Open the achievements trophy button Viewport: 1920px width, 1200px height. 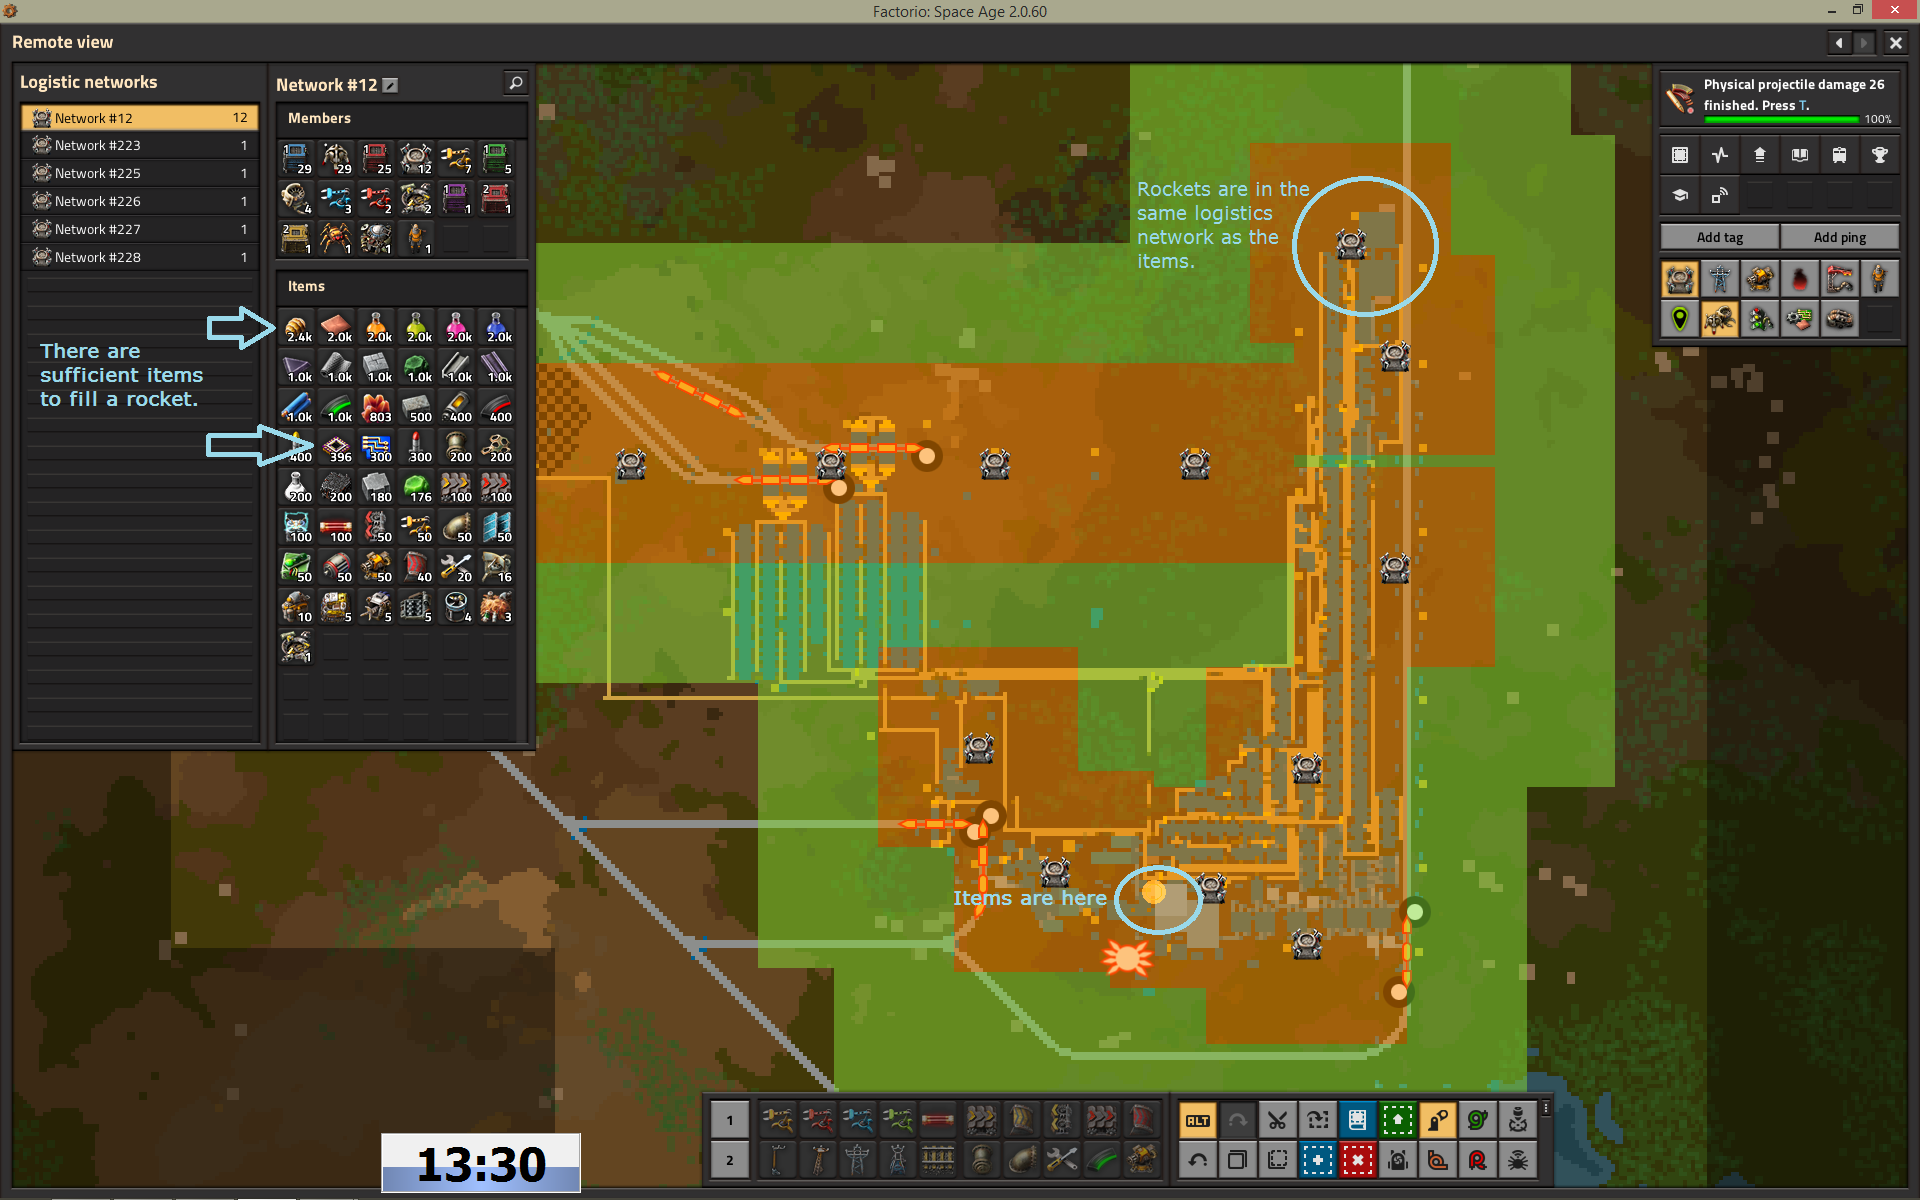click(x=1879, y=155)
